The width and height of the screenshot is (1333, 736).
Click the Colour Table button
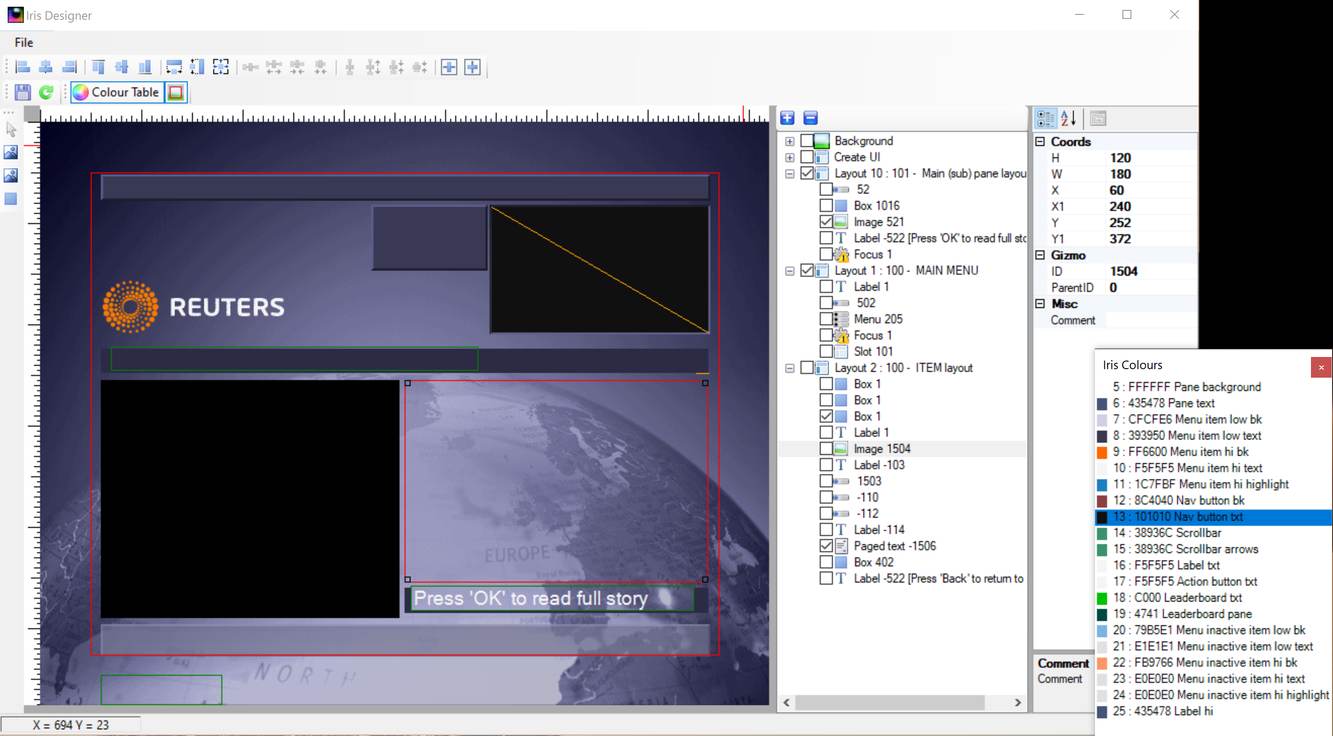(x=115, y=92)
